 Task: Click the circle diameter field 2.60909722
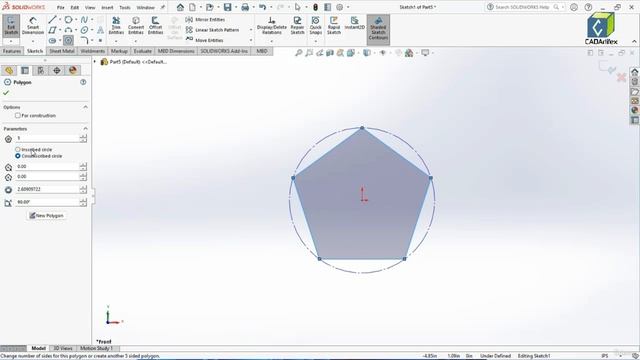click(47, 189)
